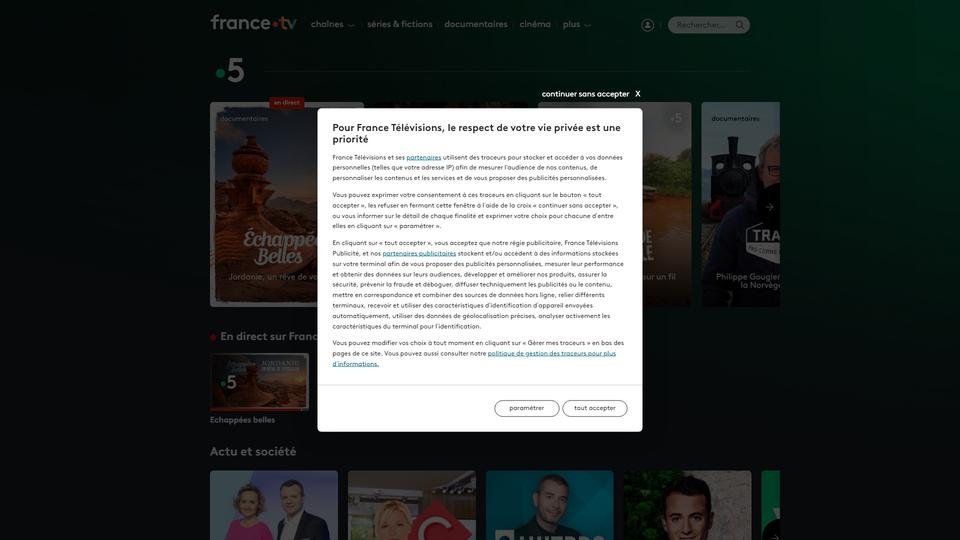Click the right arrow on the carousel
The height and width of the screenshot is (540, 960).
[770, 207]
